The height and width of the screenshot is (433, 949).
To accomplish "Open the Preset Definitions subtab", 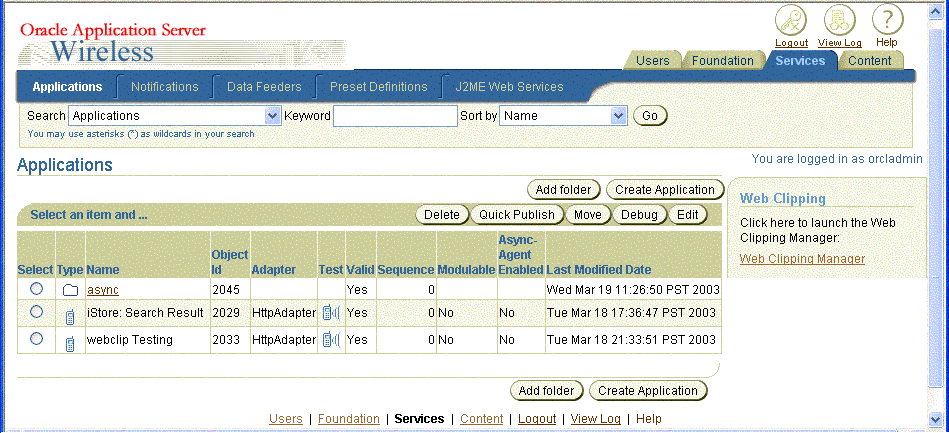I will (x=378, y=87).
